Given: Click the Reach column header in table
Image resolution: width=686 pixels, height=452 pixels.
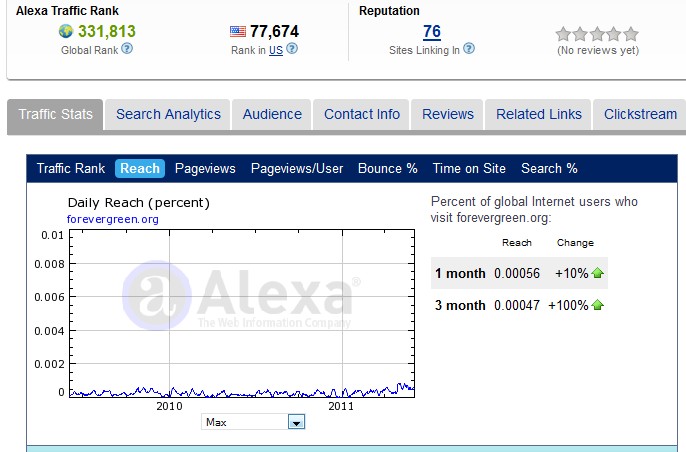Looking at the screenshot, I should tap(517, 243).
